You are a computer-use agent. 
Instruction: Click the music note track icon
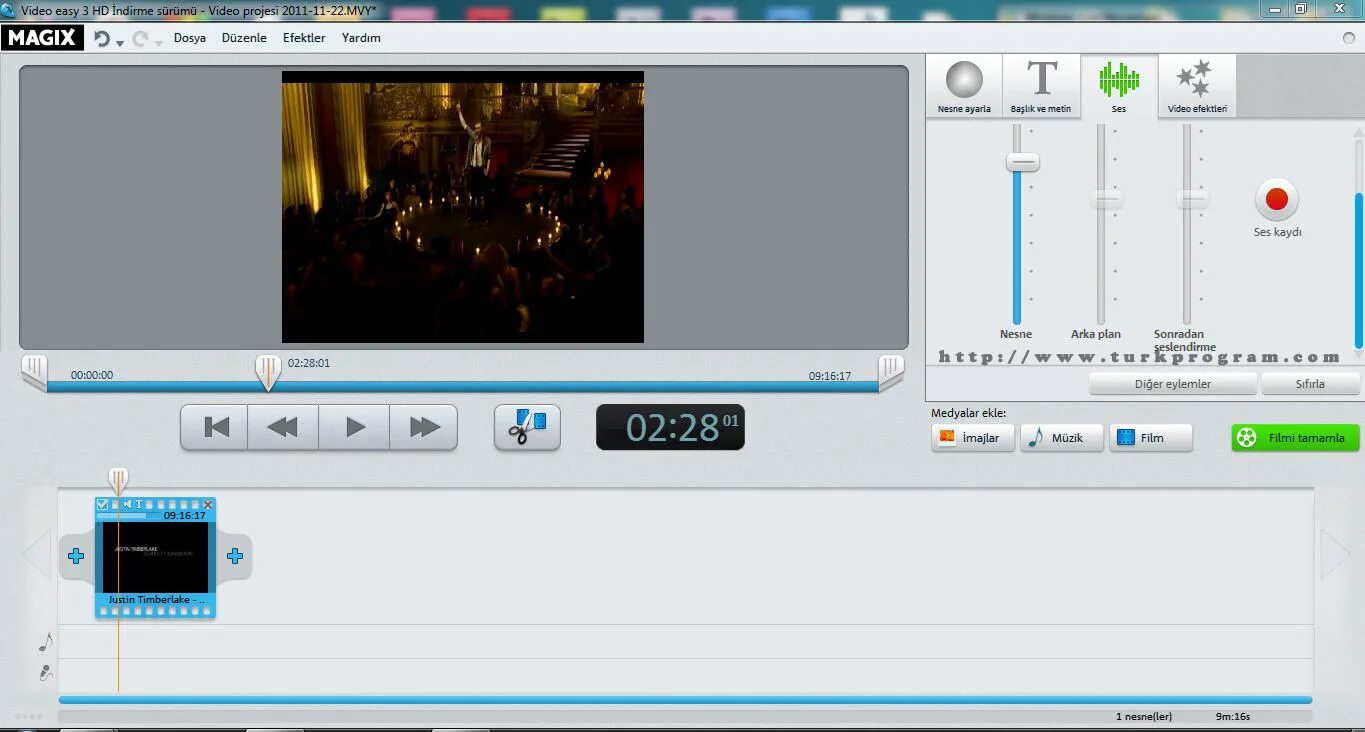click(x=45, y=641)
